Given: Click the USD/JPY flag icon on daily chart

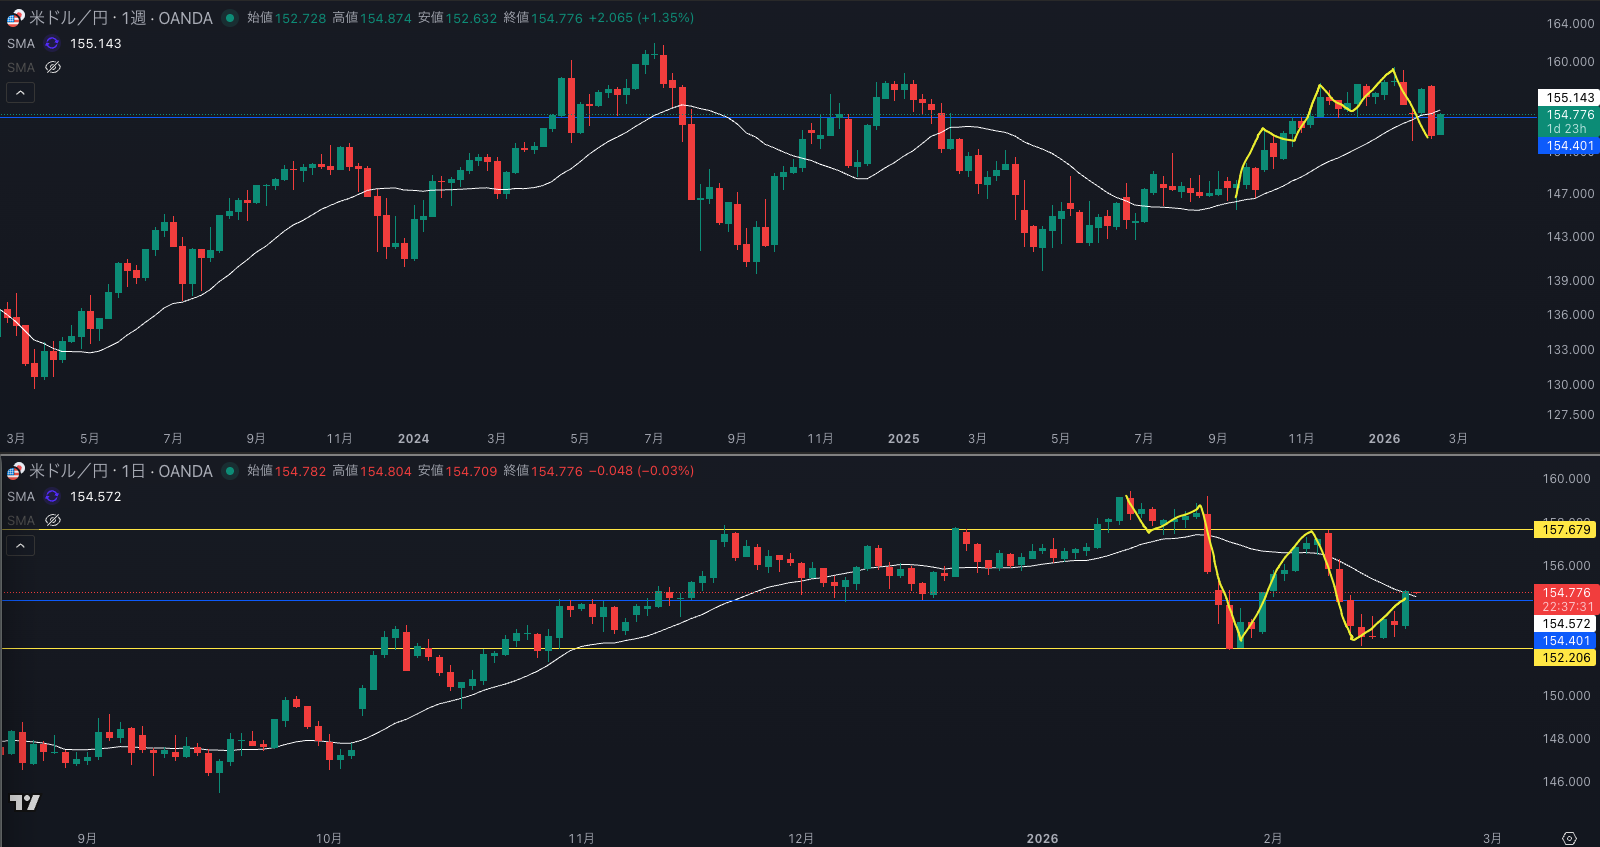Looking at the screenshot, I should pos(16,471).
